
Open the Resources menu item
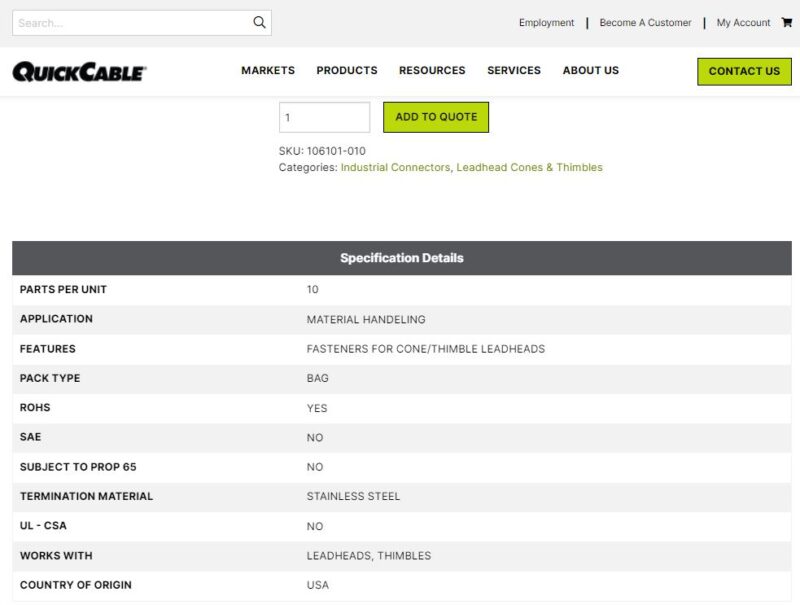(x=432, y=71)
